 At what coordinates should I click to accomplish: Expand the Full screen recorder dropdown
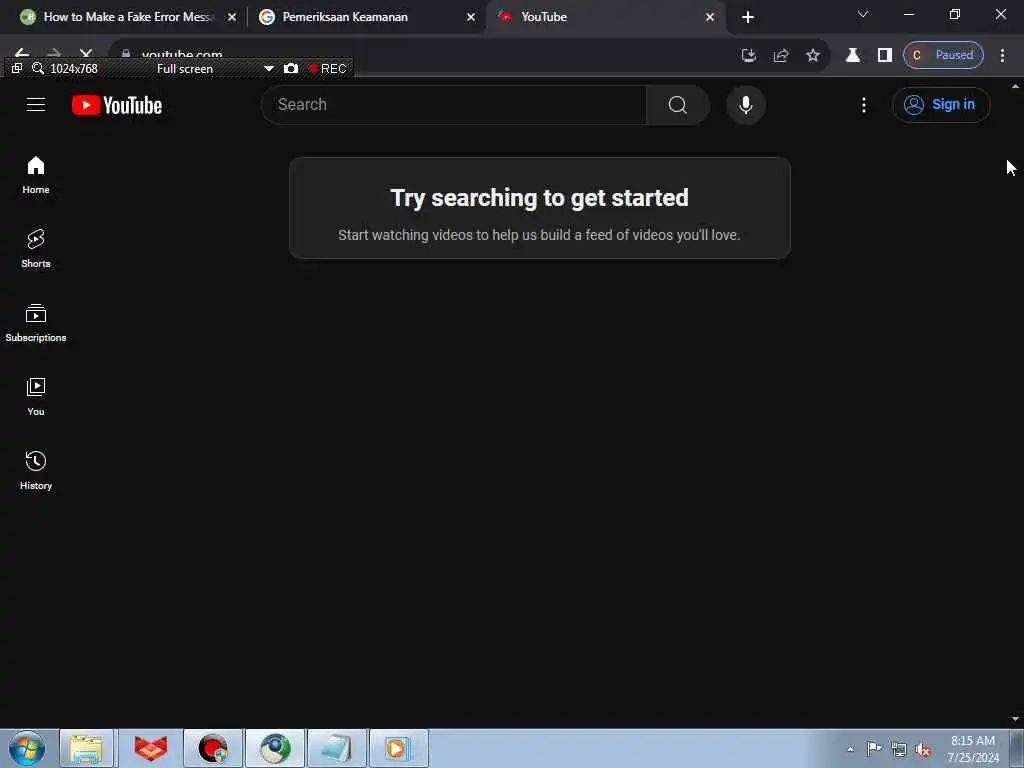268,69
